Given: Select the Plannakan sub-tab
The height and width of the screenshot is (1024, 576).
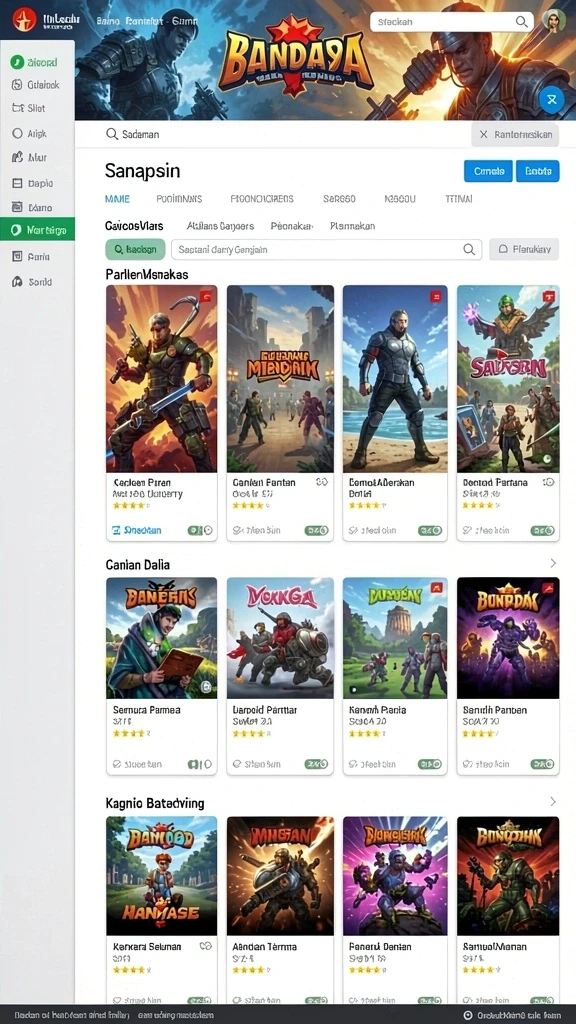Looking at the screenshot, I should pyautogui.click(x=353, y=226).
